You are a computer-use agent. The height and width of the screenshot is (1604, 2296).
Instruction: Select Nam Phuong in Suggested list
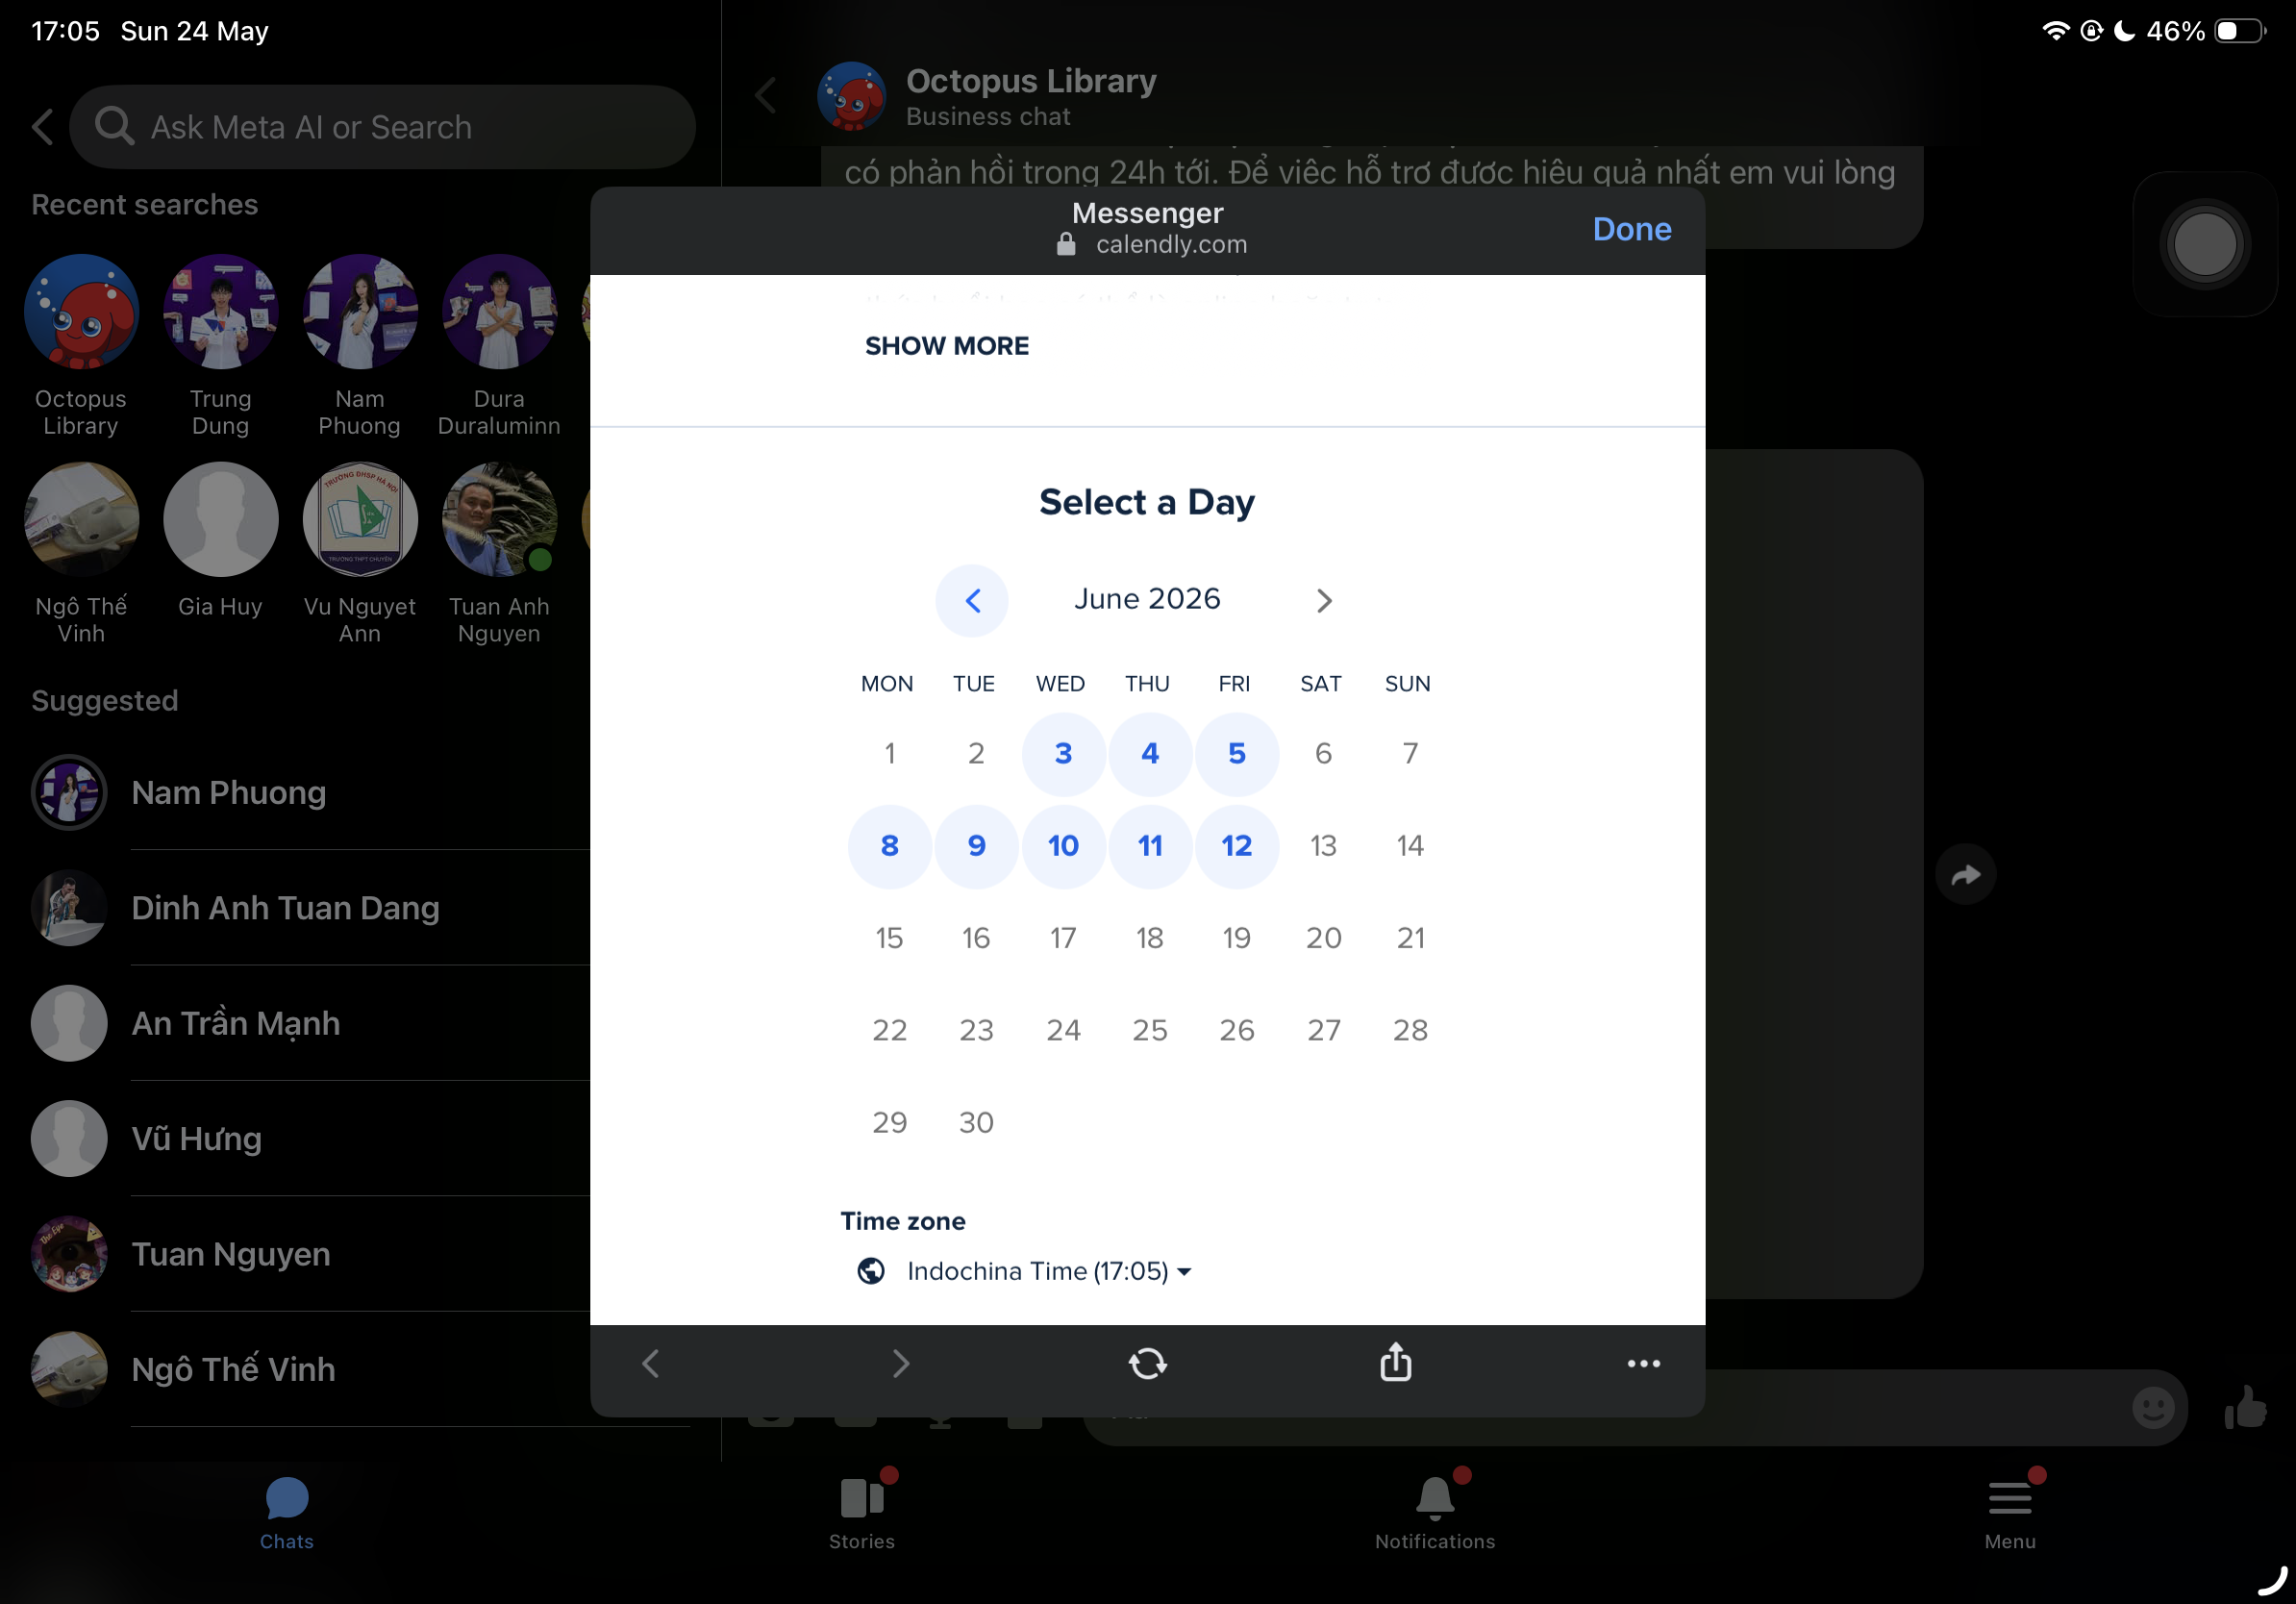pos(310,793)
